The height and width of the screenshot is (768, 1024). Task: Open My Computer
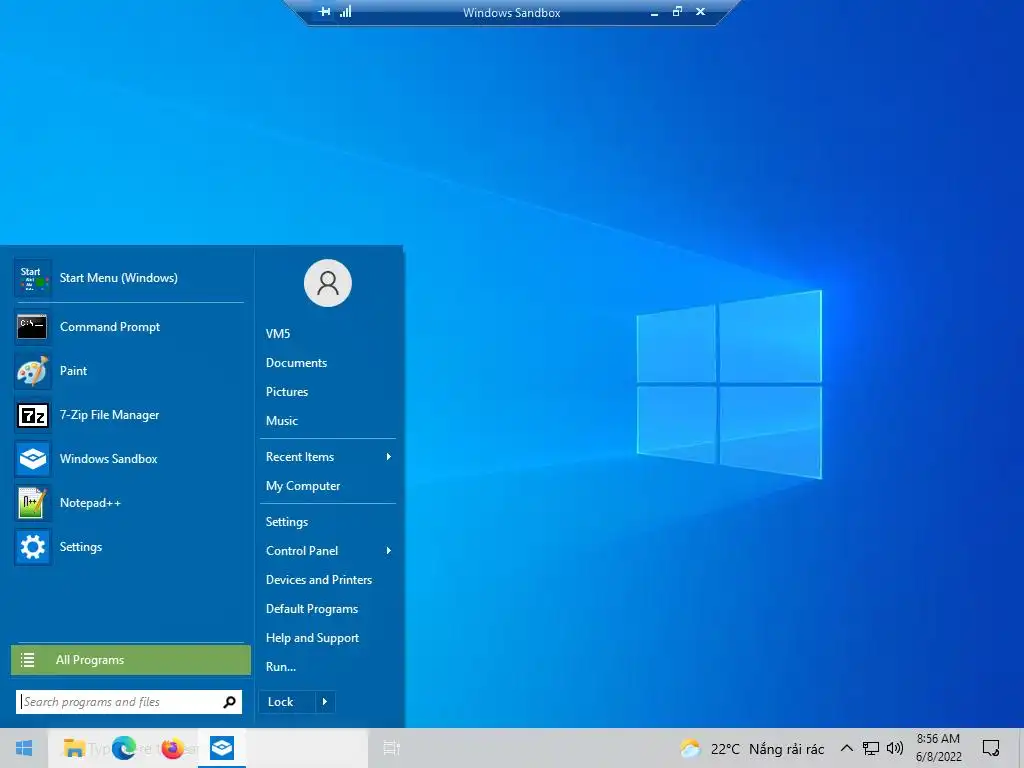tap(303, 486)
